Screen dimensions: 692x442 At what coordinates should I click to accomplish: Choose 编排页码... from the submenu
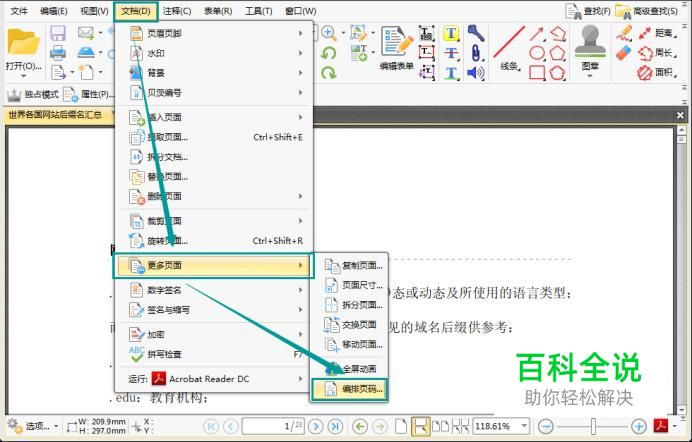(x=350, y=389)
